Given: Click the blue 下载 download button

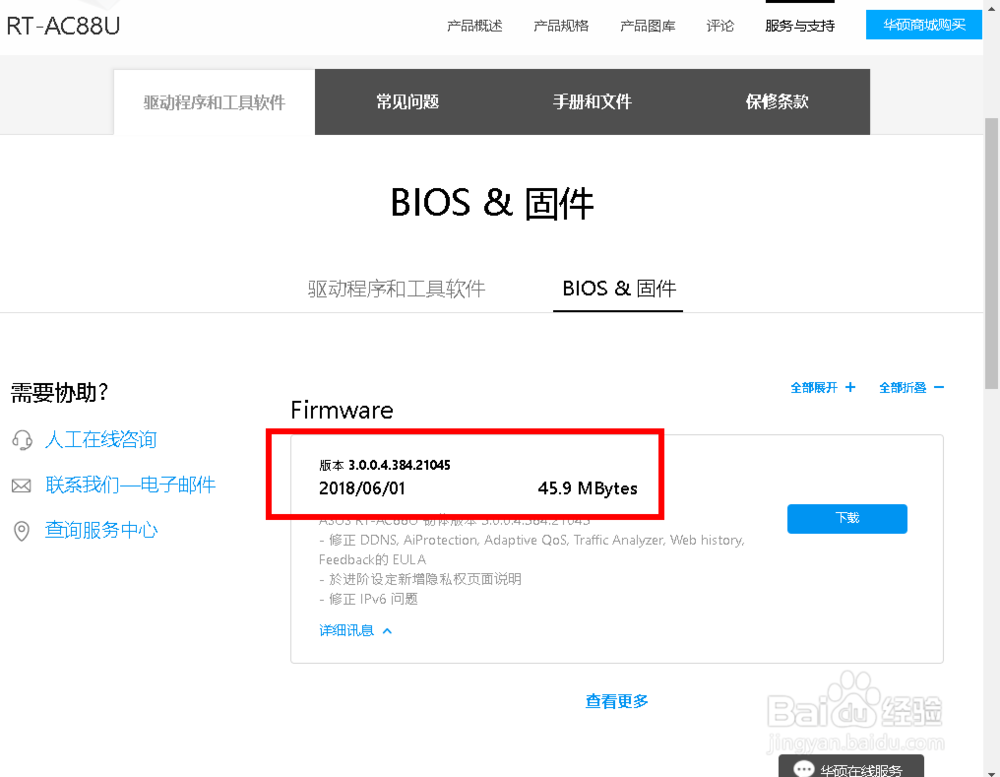Looking at the screenshot, I should 847,519.
